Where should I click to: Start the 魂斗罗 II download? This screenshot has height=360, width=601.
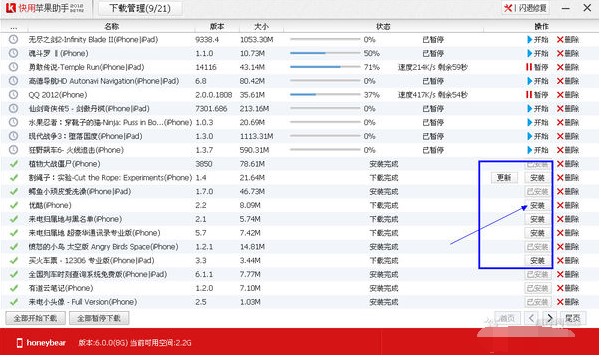click(538, 53)
